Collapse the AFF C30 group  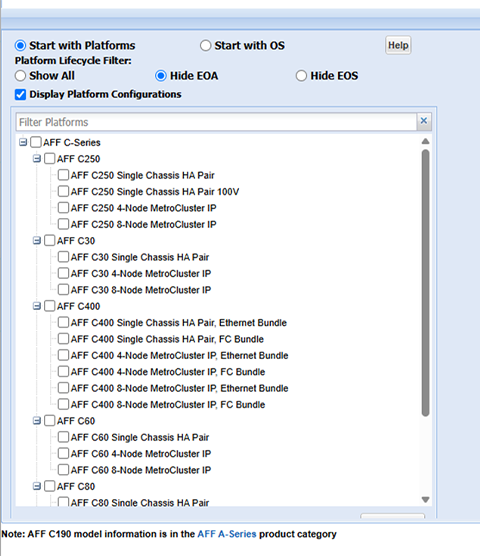[37, 241]
